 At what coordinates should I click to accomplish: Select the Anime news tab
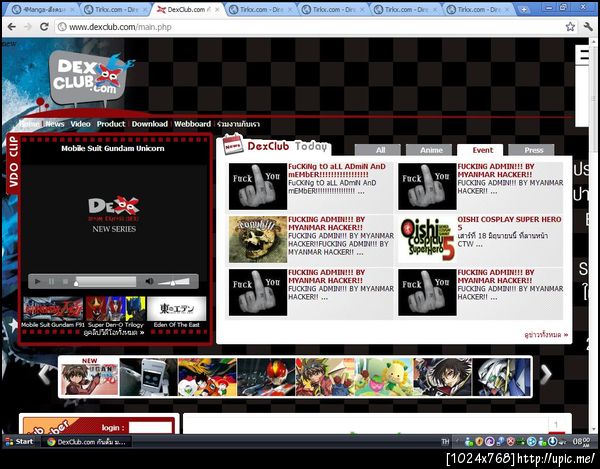click(429, 150)
